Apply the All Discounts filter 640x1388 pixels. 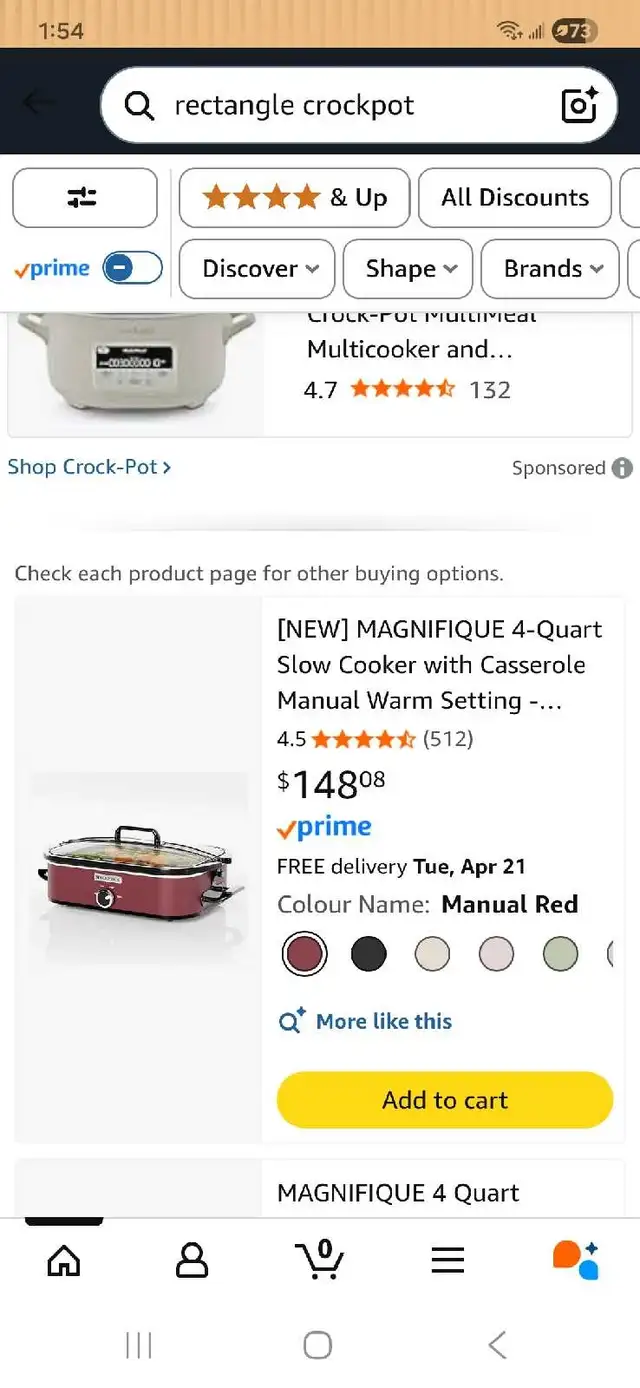coord(515,197)
